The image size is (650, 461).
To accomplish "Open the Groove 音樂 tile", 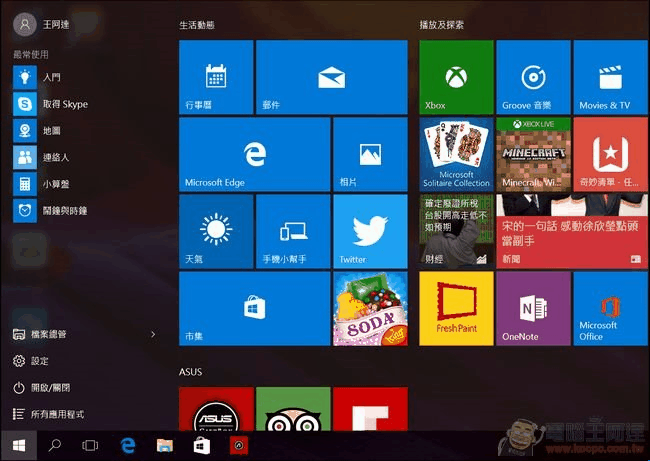I will coord(533,77).
